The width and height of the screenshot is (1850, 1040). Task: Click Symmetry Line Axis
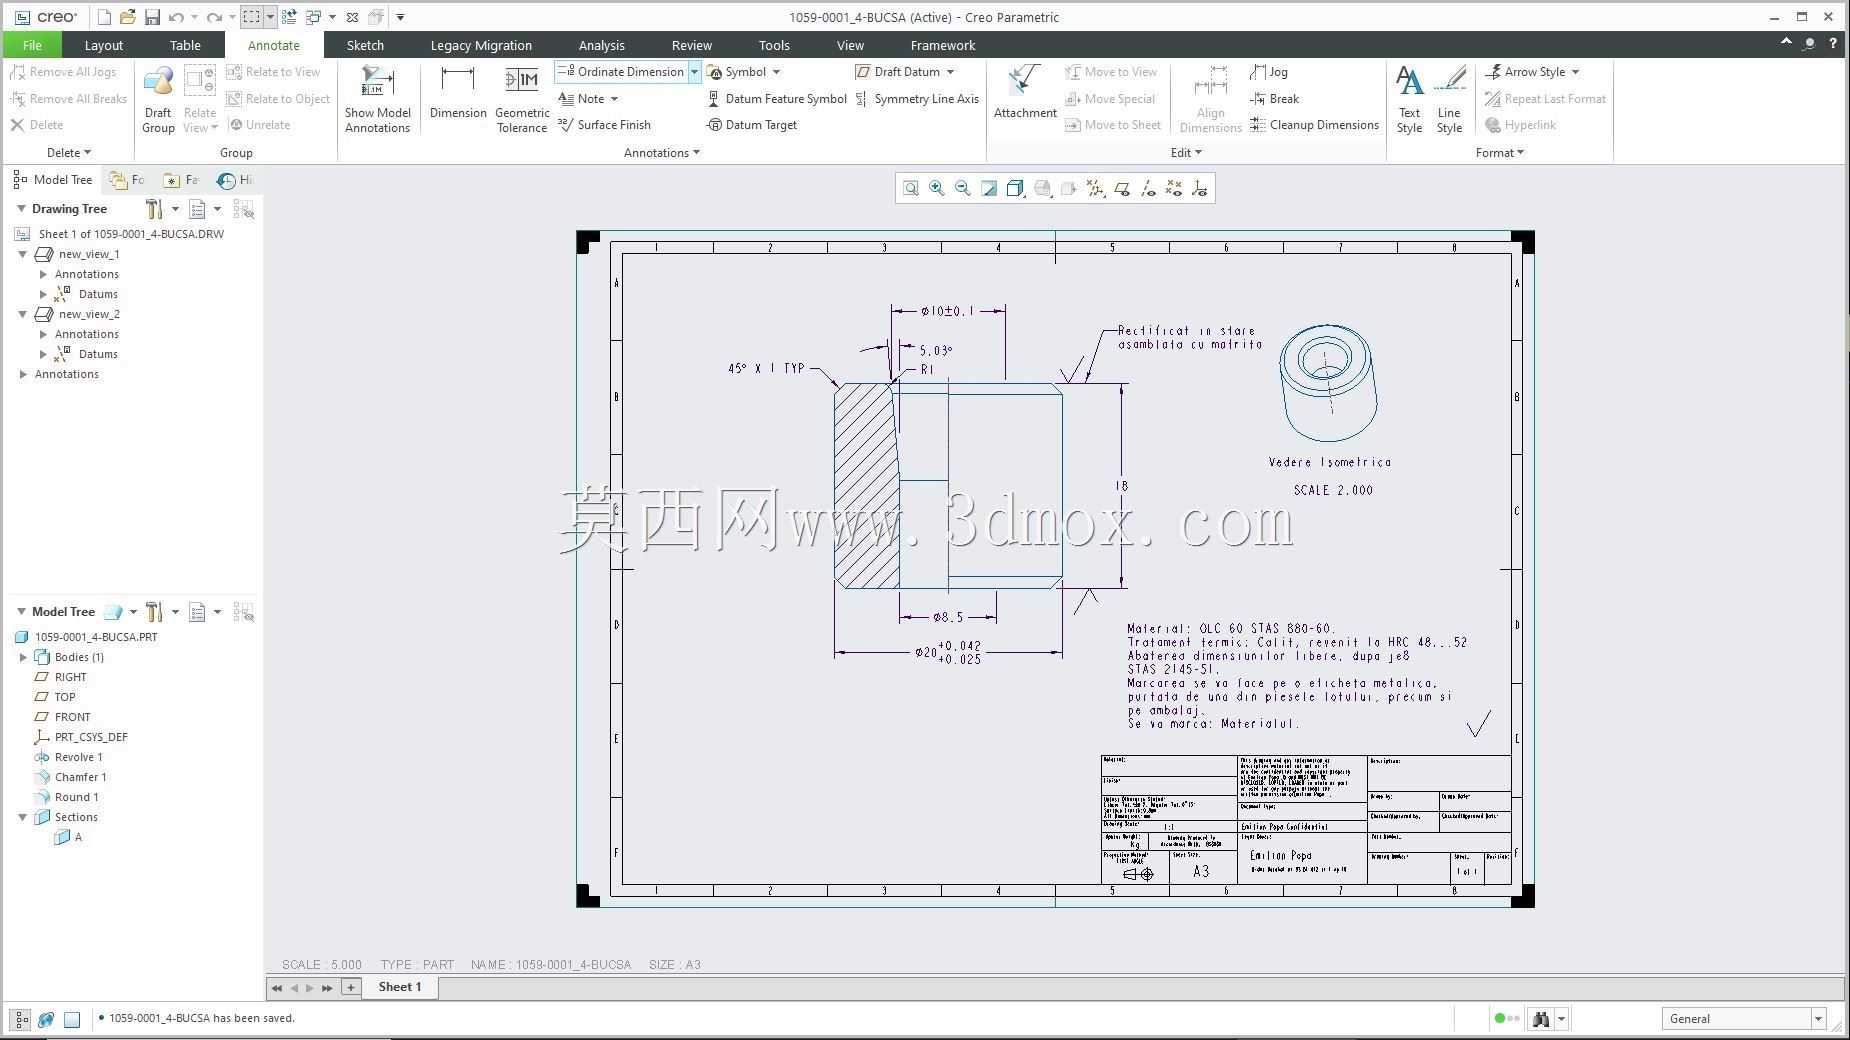point(917,99)
